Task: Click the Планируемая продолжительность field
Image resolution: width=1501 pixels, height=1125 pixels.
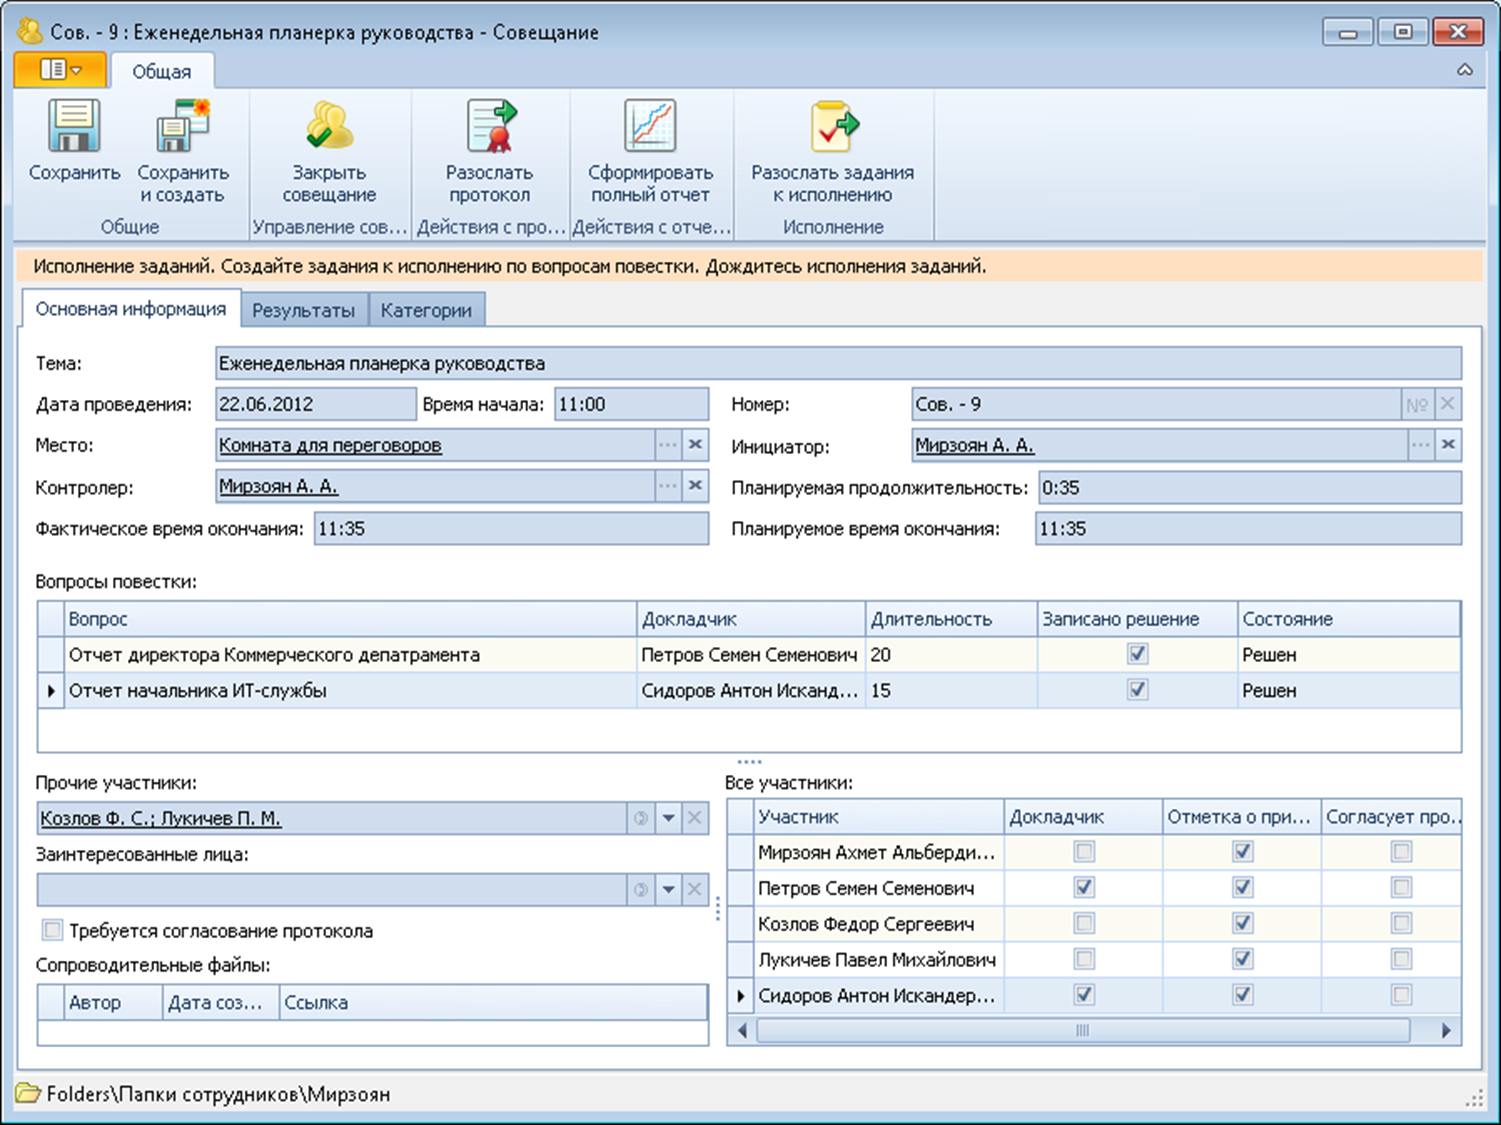Action: 1250,488
